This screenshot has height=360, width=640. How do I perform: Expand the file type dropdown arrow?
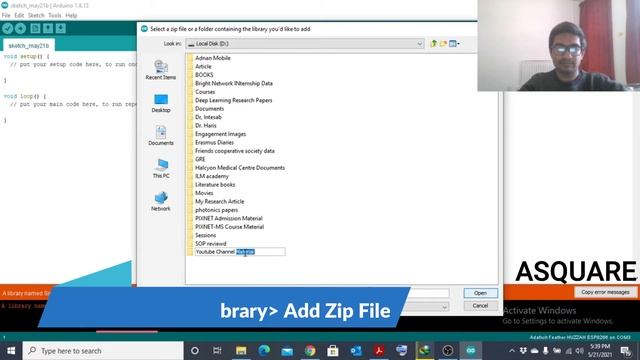(x=444, y=307)
